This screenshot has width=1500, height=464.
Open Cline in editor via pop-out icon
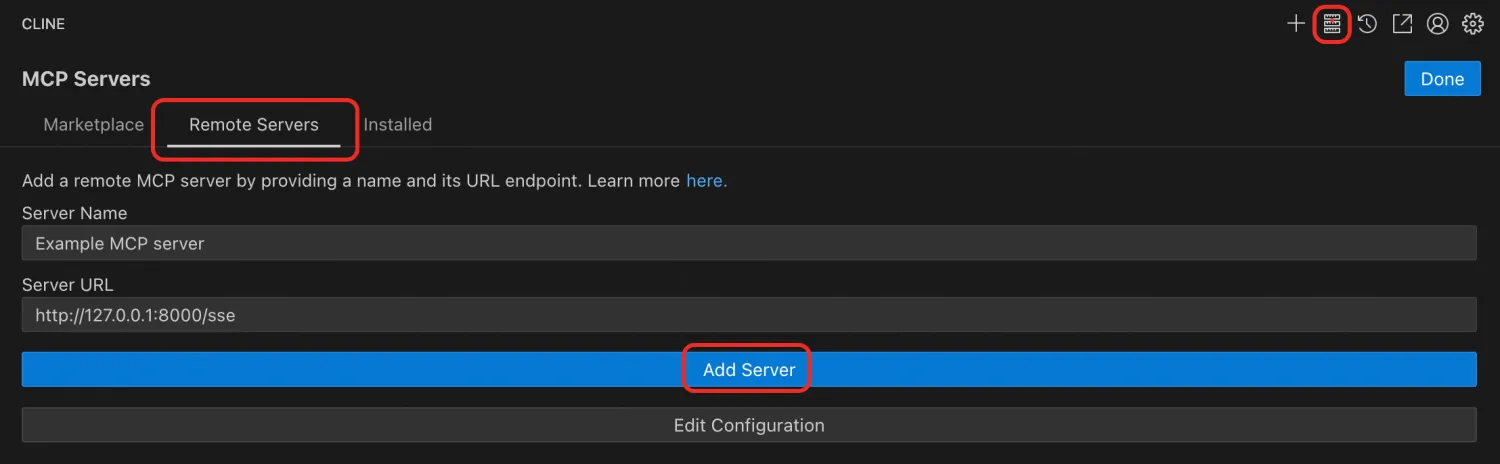click(x=1402, y=24)
